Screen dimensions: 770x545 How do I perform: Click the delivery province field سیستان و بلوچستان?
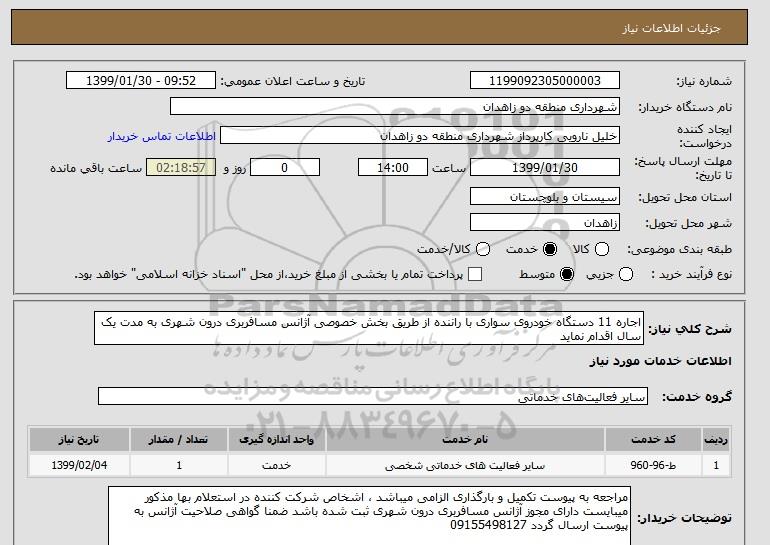545,197
